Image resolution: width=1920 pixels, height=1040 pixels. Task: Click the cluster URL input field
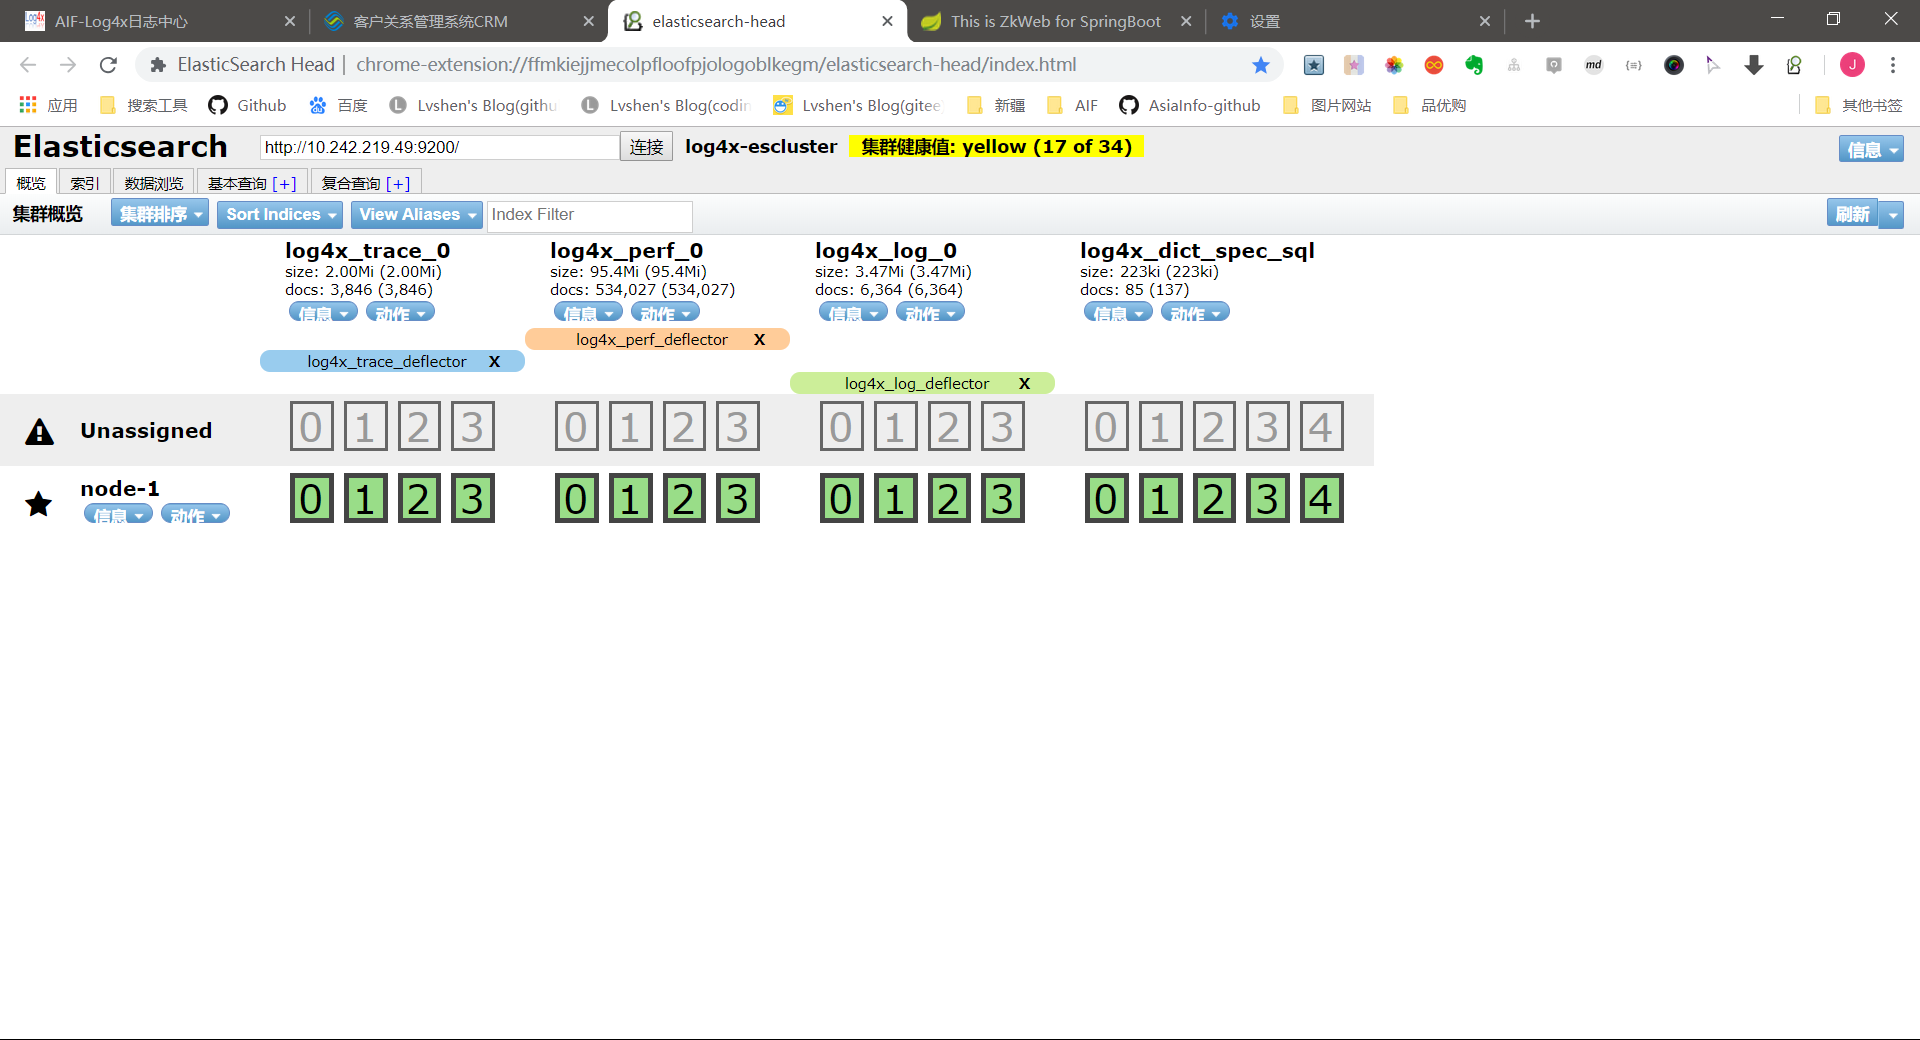pos(439,147)
